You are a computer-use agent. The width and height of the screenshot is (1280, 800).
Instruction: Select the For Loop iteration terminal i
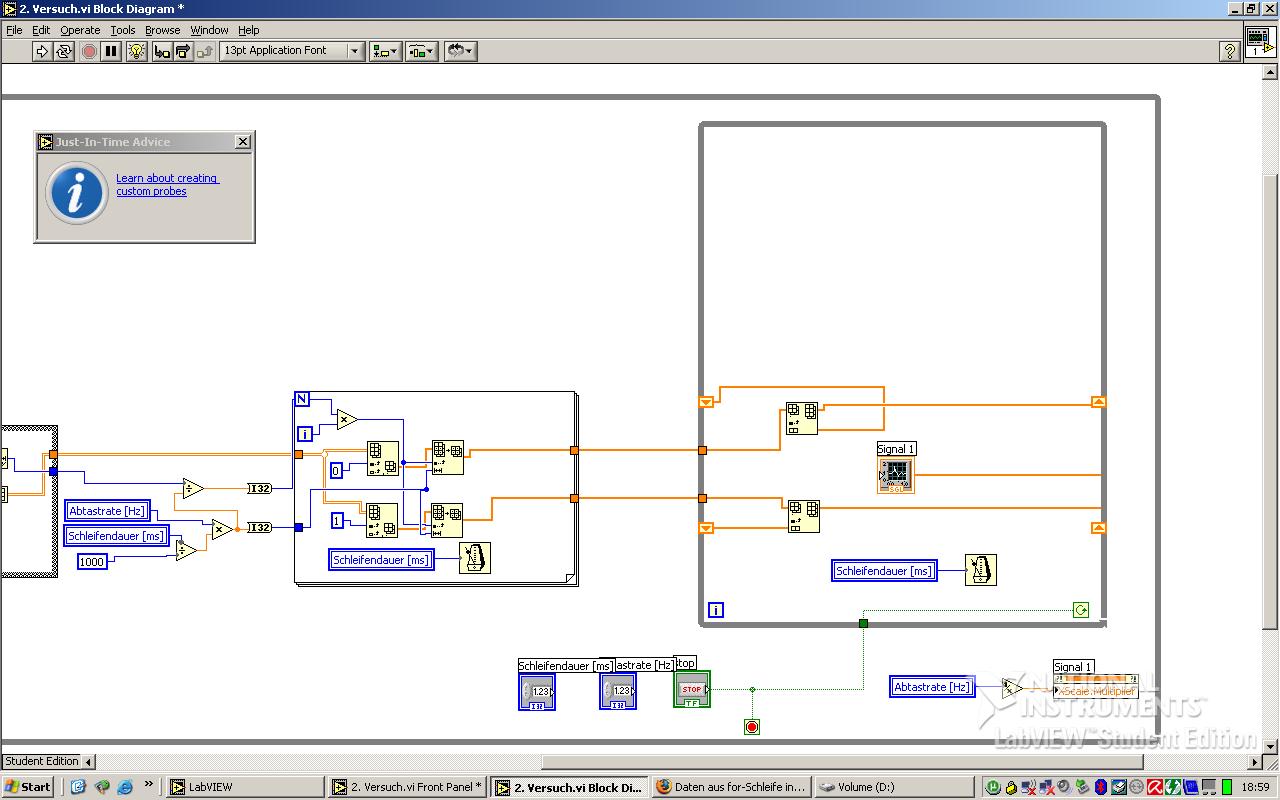point(306,434)
